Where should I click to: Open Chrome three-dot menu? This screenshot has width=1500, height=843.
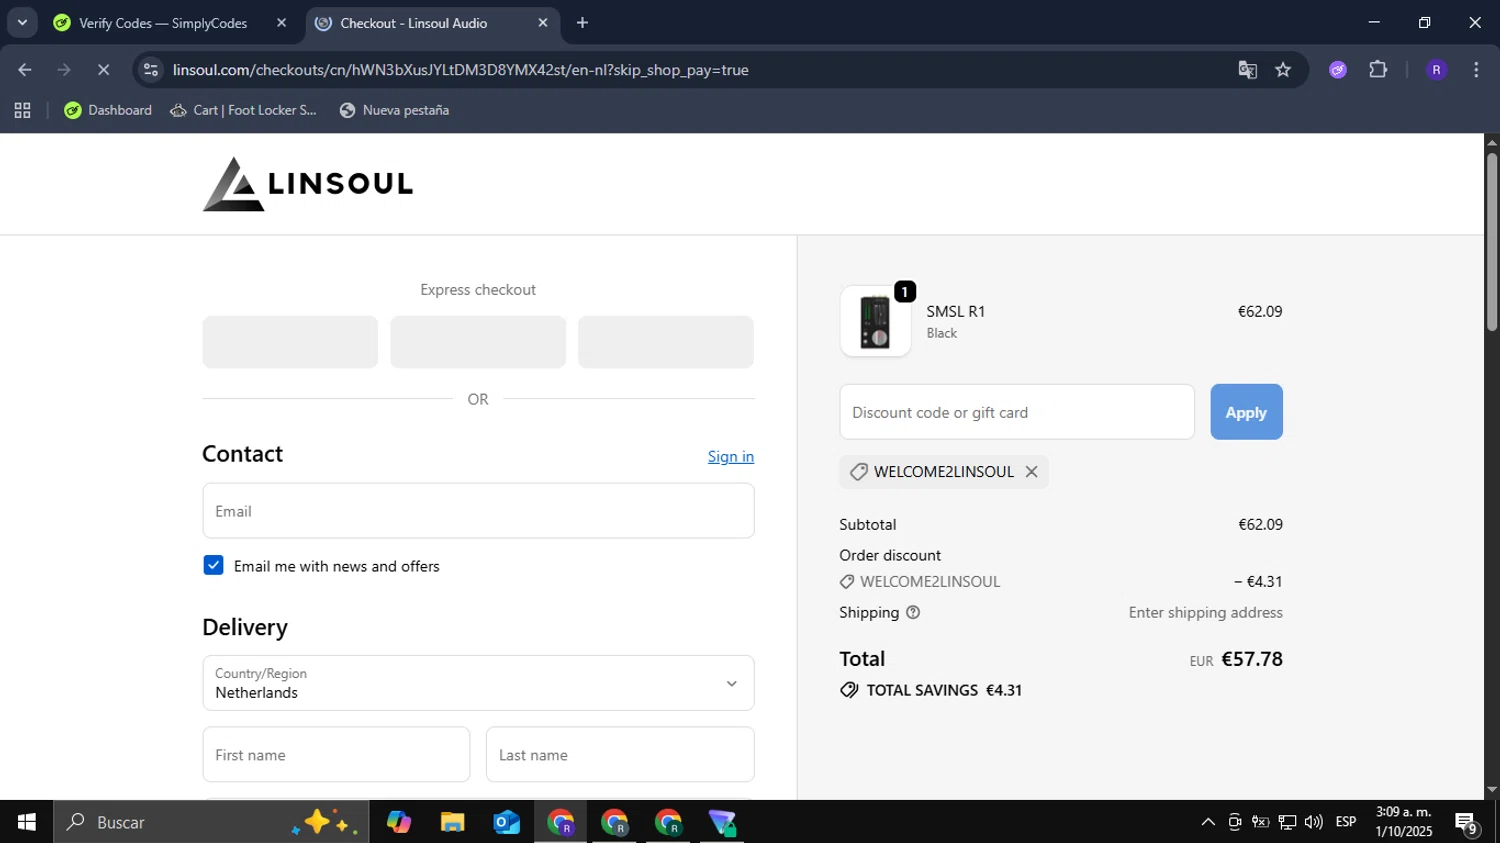click(x=1476, y=70)
